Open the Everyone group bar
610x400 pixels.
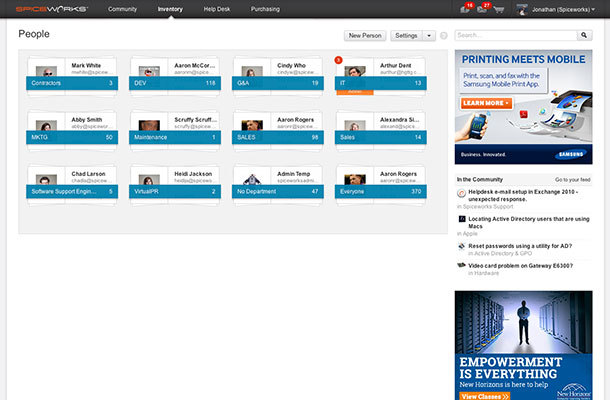[x=380, y=191]
